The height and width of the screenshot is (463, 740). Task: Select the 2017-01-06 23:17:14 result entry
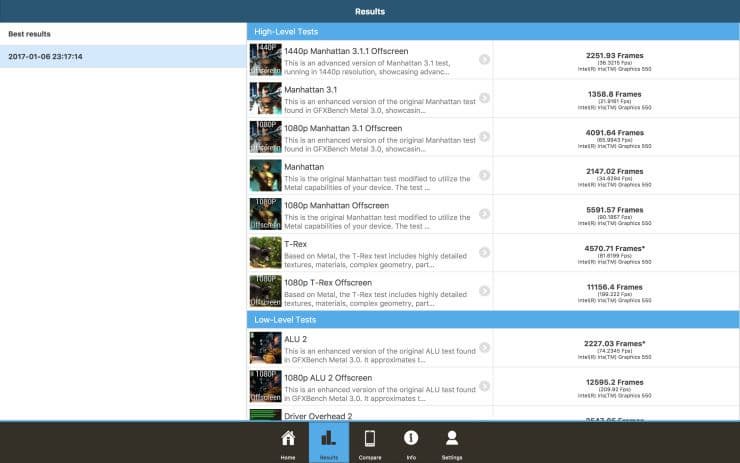[123, 56]
